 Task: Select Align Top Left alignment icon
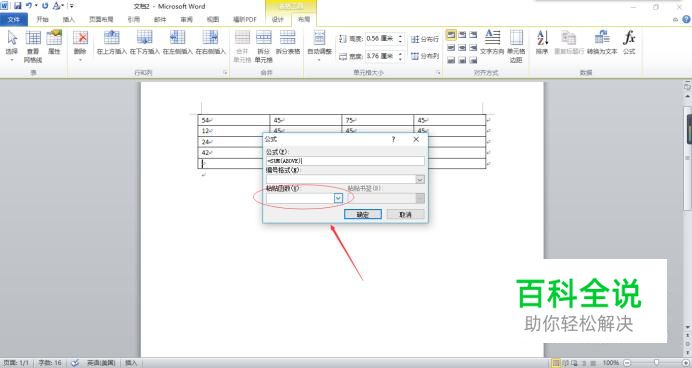451,34
